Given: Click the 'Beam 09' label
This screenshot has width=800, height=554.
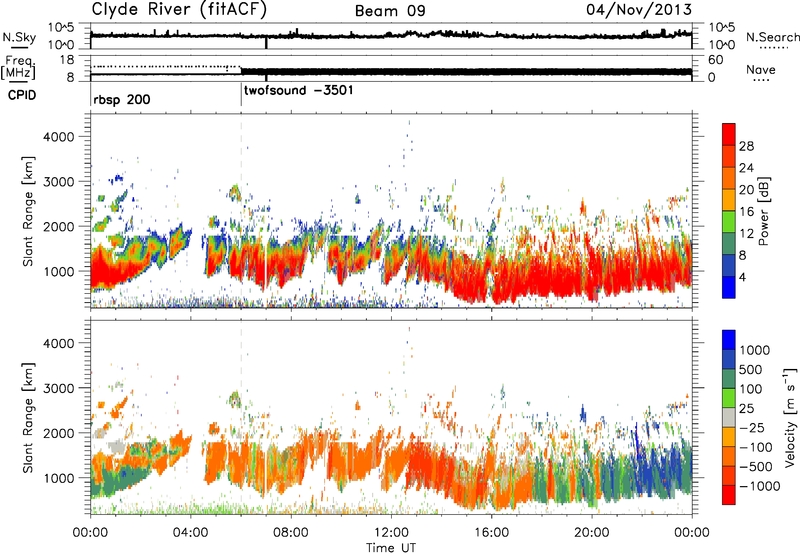Looking at the screenshot, I should (x=390, y=11).
